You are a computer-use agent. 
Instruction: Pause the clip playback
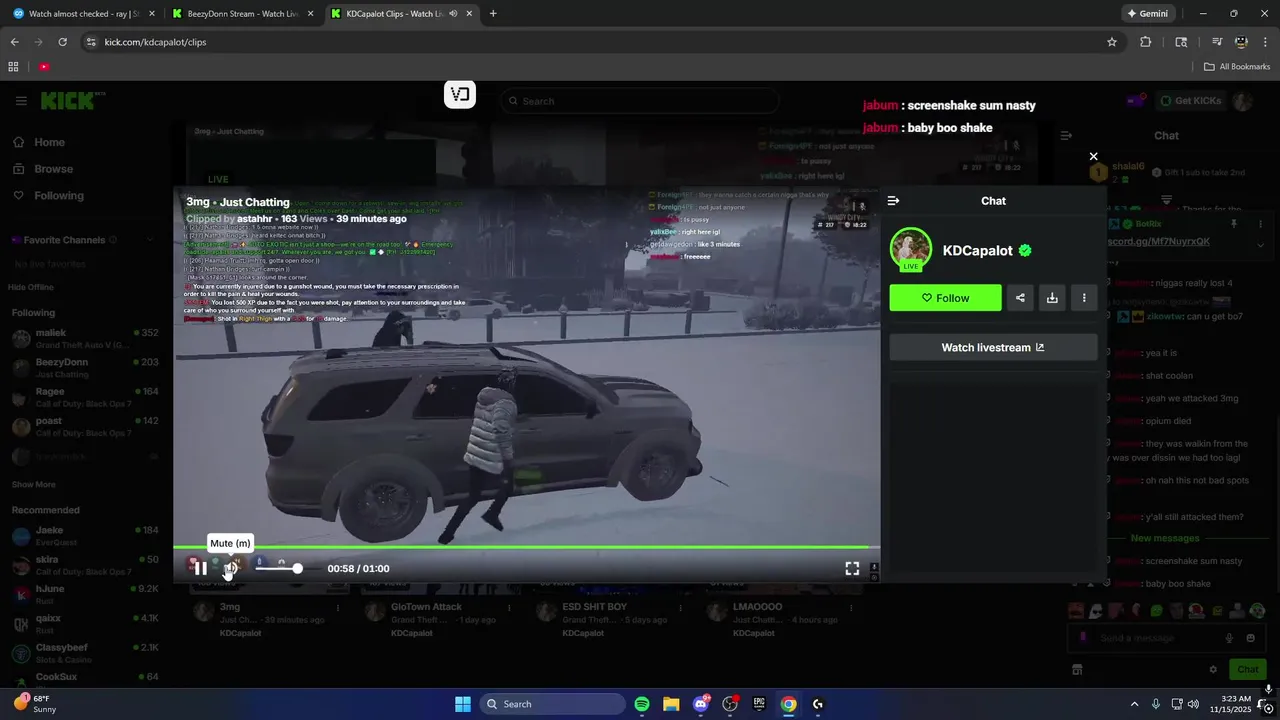200,568
